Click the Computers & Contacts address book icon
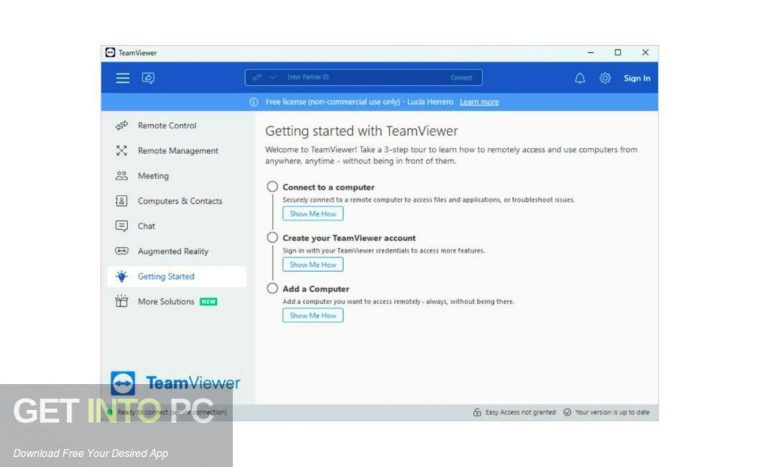The image size is (768, 467). click(x=121, y=201)
